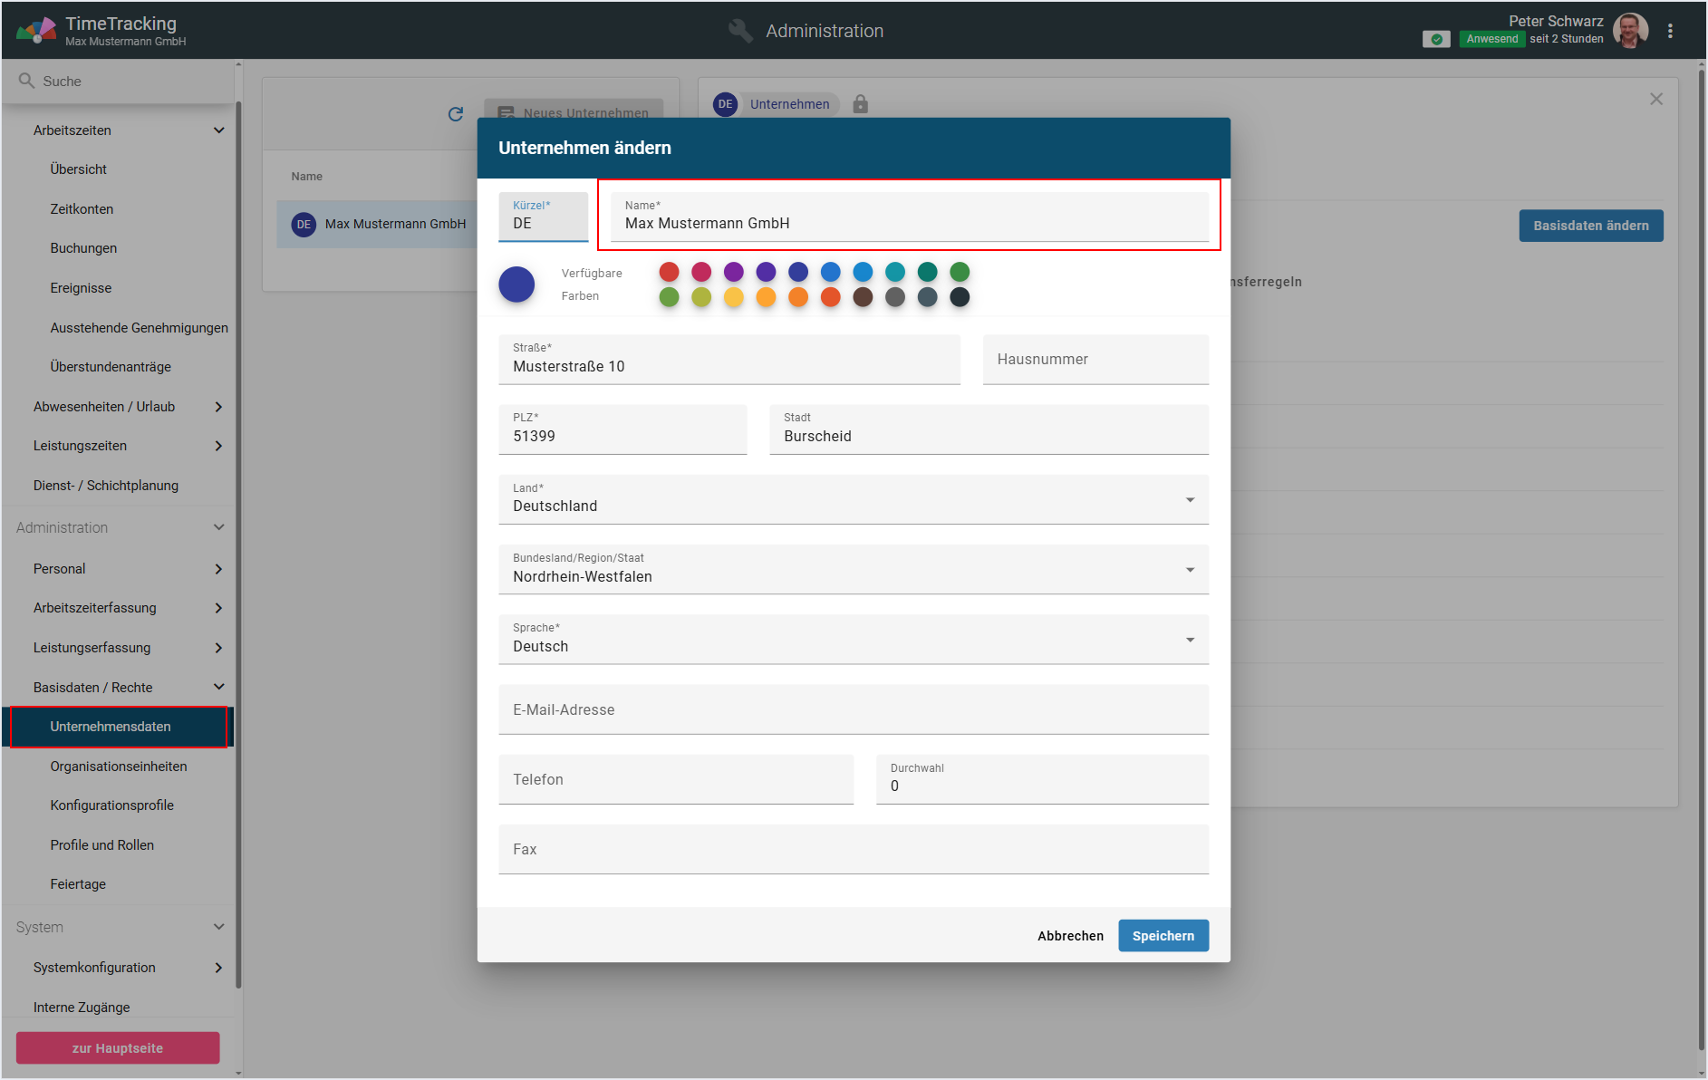Open the Sprache dropdown
The width and height of the screenshot is (1708, 1080).
coord(1189,640)
